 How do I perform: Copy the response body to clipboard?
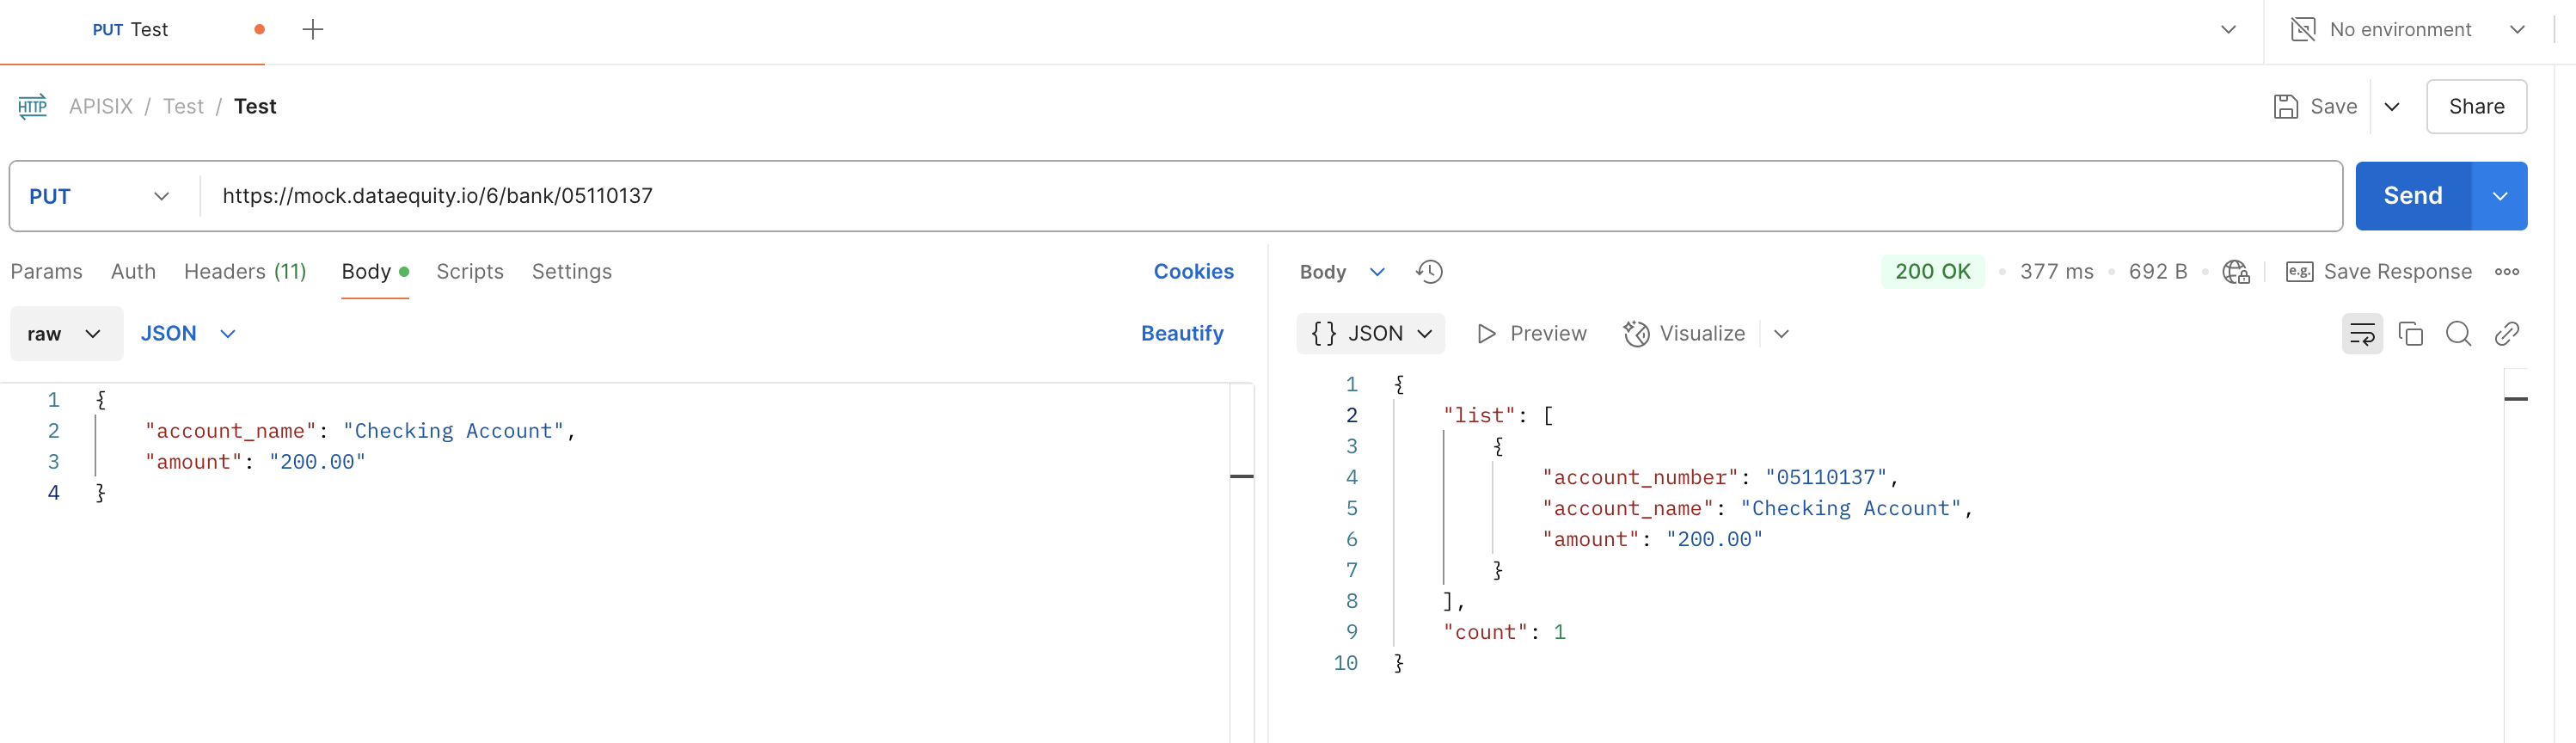pyautogui.click(x=2411, y=334)
